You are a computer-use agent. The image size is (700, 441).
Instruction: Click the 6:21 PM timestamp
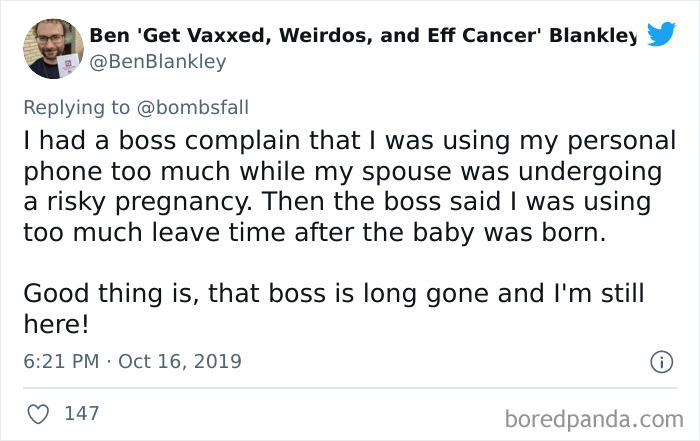coord(59,361)
